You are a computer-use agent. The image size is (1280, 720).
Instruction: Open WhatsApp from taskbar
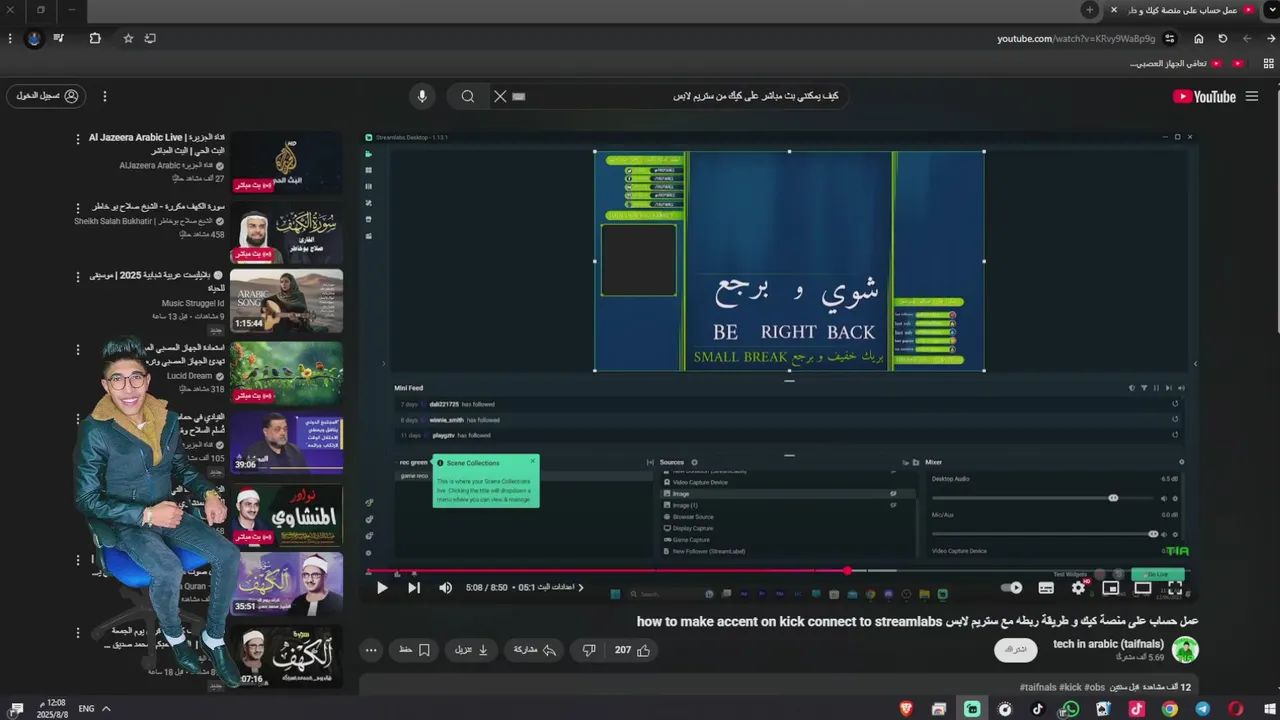coord(1070,709)
